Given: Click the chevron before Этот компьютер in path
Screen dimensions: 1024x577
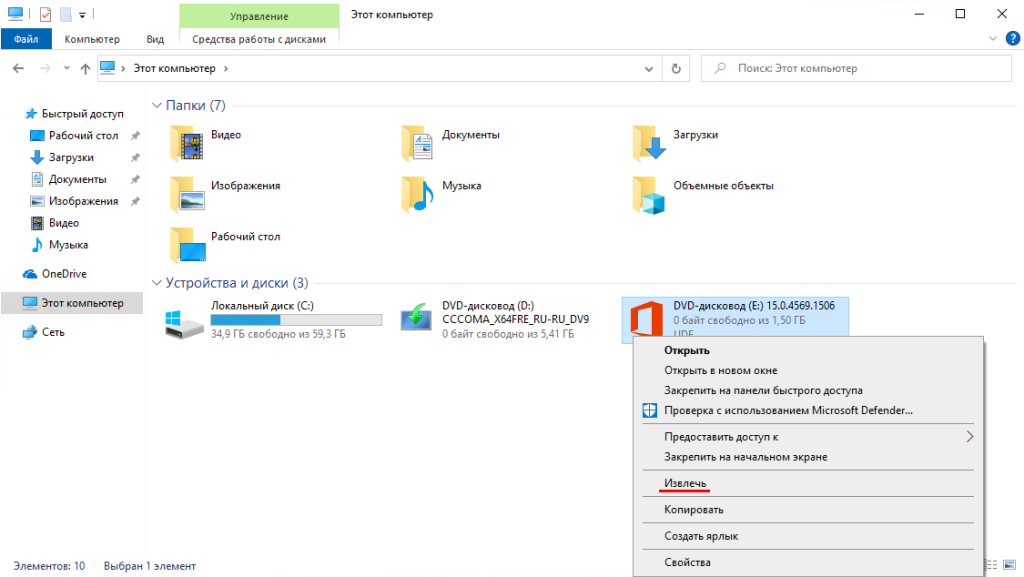Looking at the screenshot, I should 123,68.
